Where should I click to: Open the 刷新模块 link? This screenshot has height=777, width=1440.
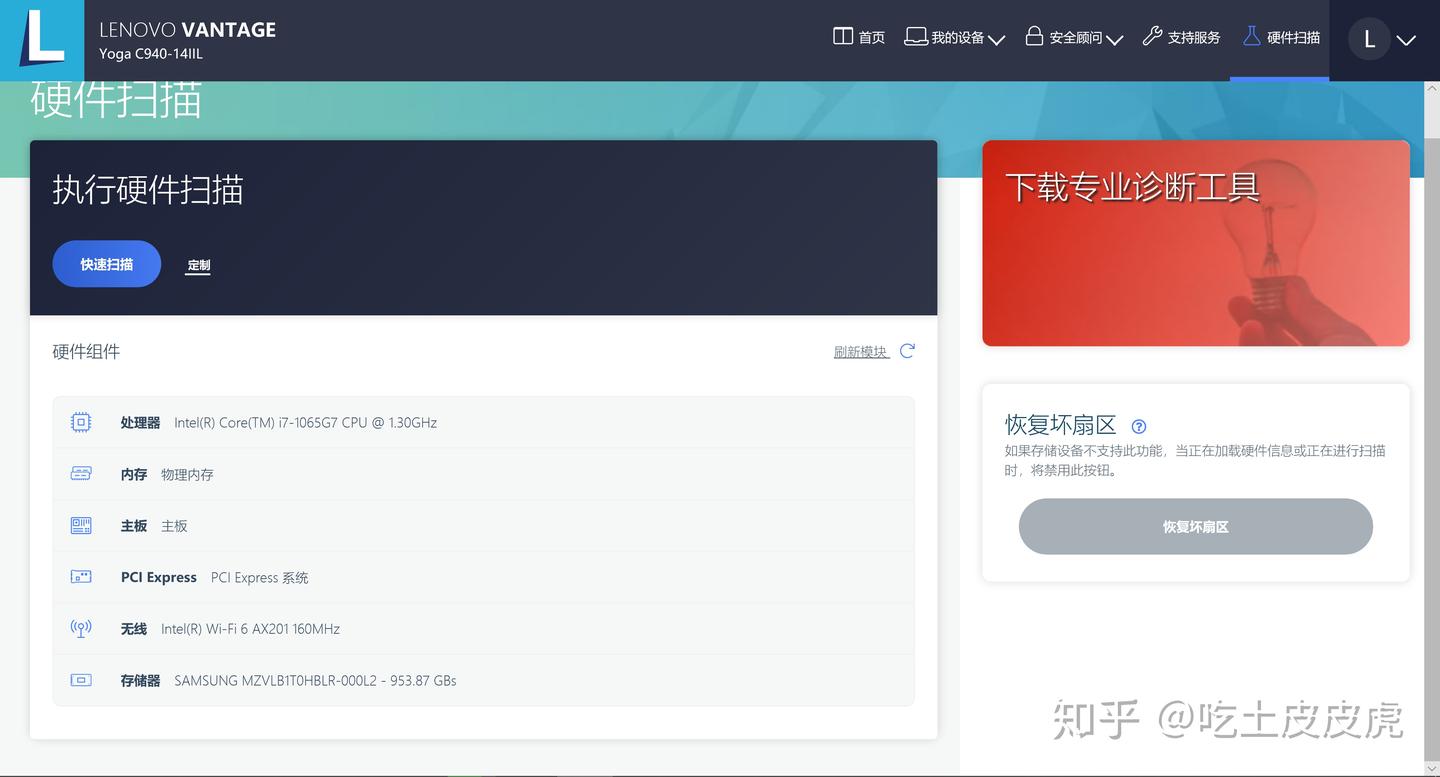(860, 351)
